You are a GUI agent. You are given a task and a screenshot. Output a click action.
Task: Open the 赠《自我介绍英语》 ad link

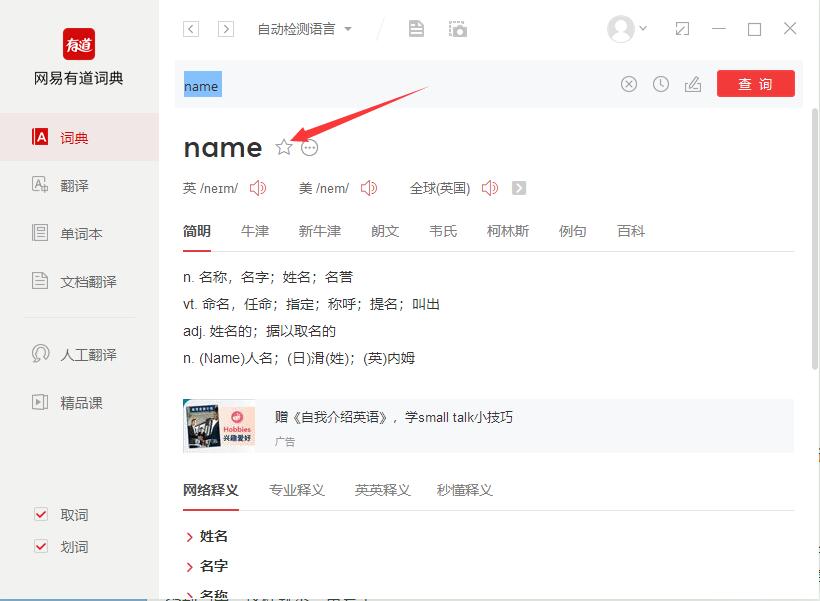[394, 417]
